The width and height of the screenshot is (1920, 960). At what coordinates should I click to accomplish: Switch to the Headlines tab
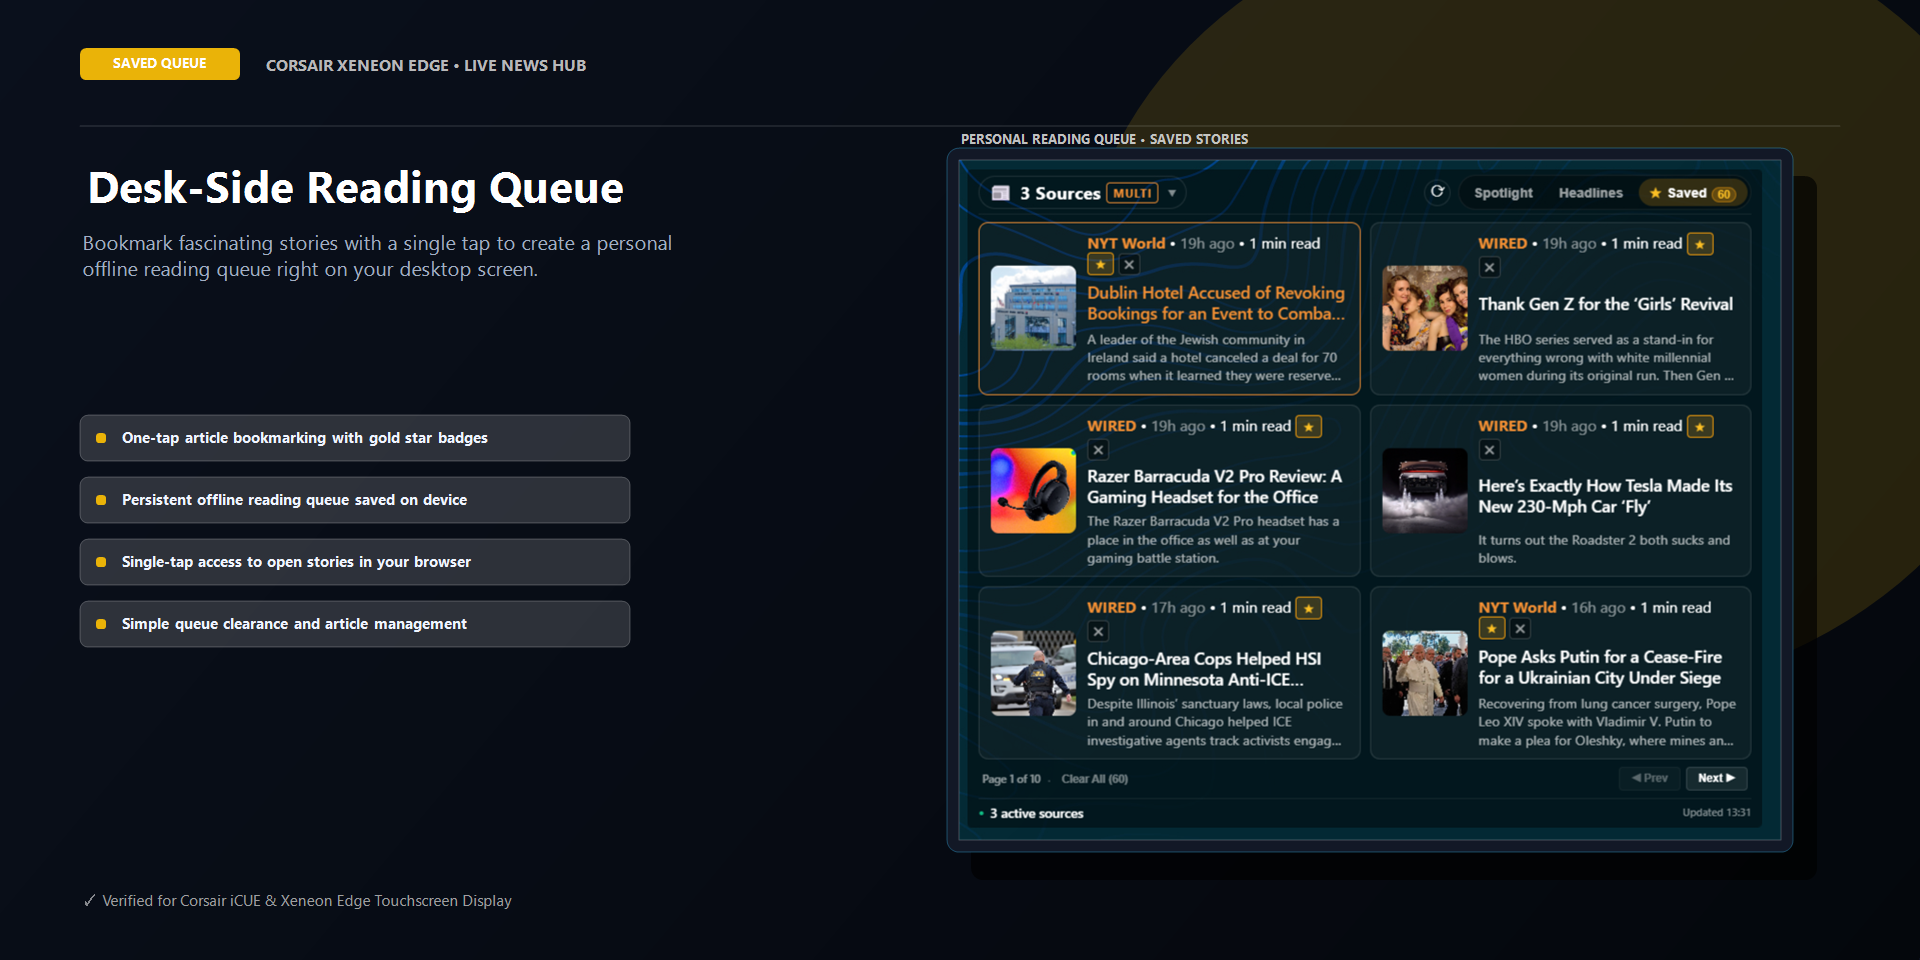pyautogui.click(x=1590, y=193)
